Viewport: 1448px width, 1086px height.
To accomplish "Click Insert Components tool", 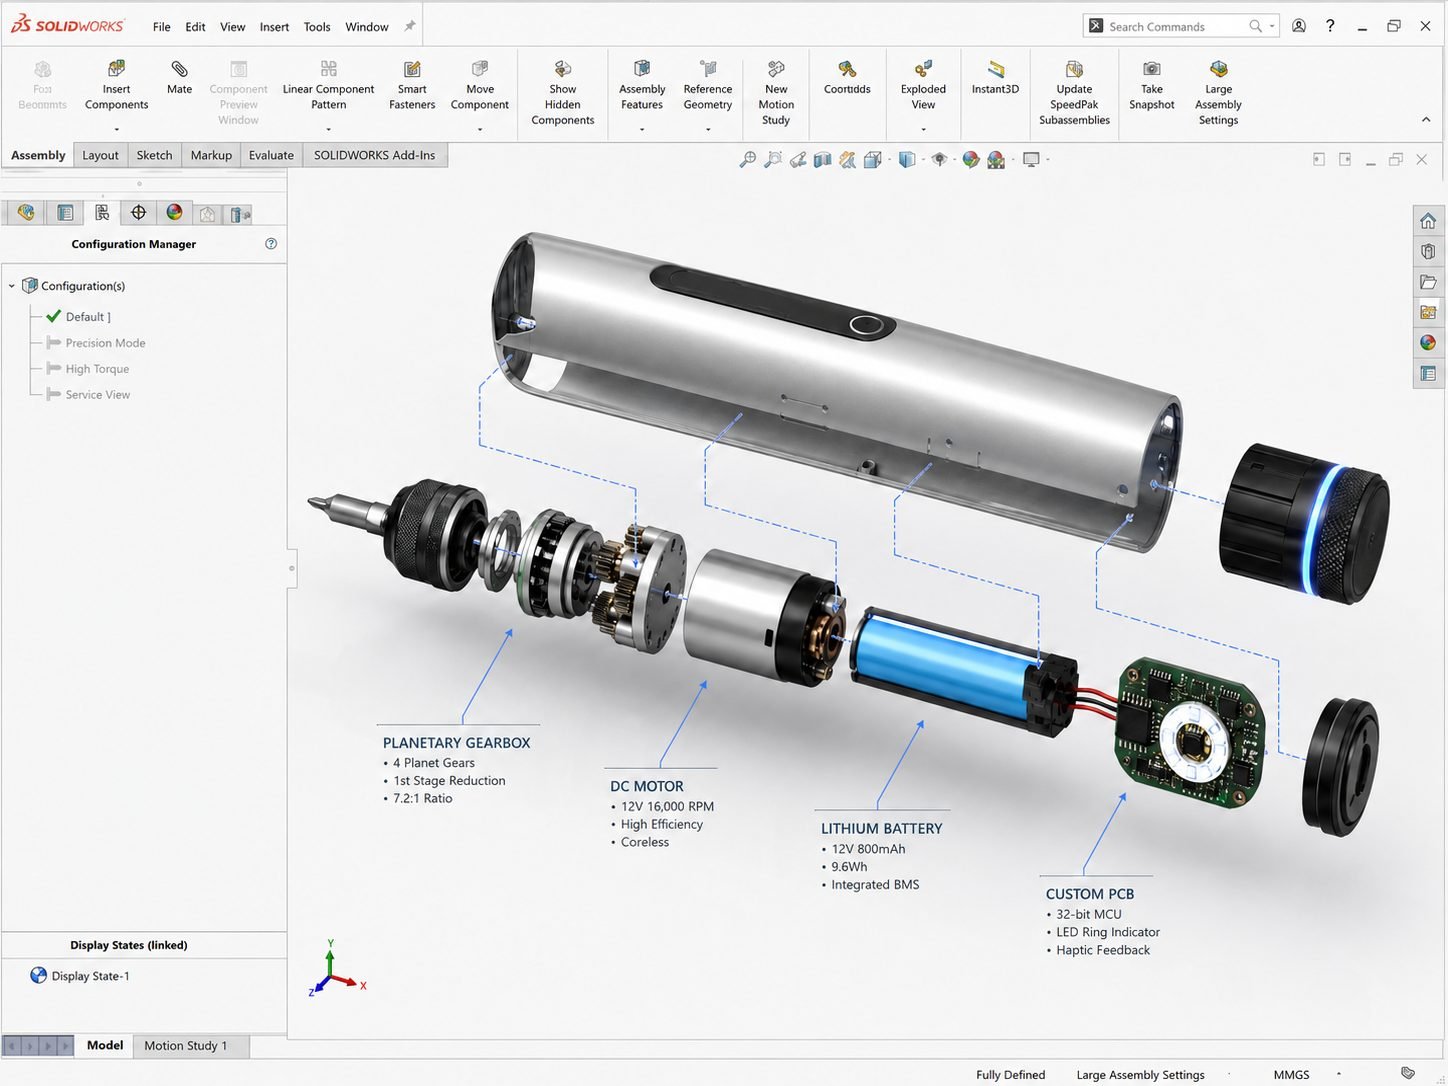I will coord(116,85).
